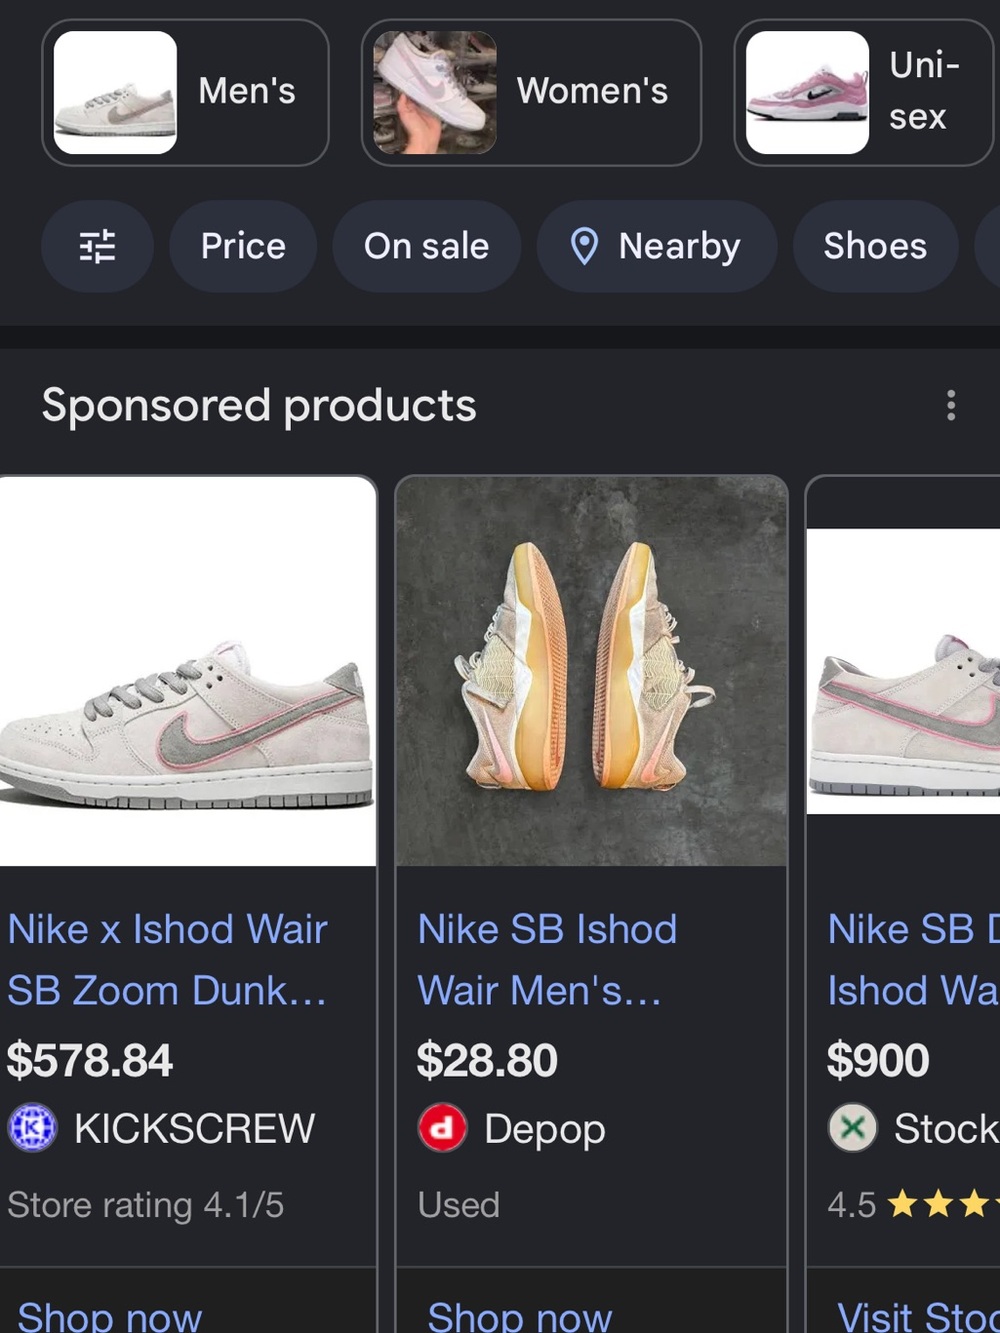Image resolution: width=1000 pixels, height=1333 pixels.
Task: Open the Sponsored products three-dot menu
Action: (950, 405)
